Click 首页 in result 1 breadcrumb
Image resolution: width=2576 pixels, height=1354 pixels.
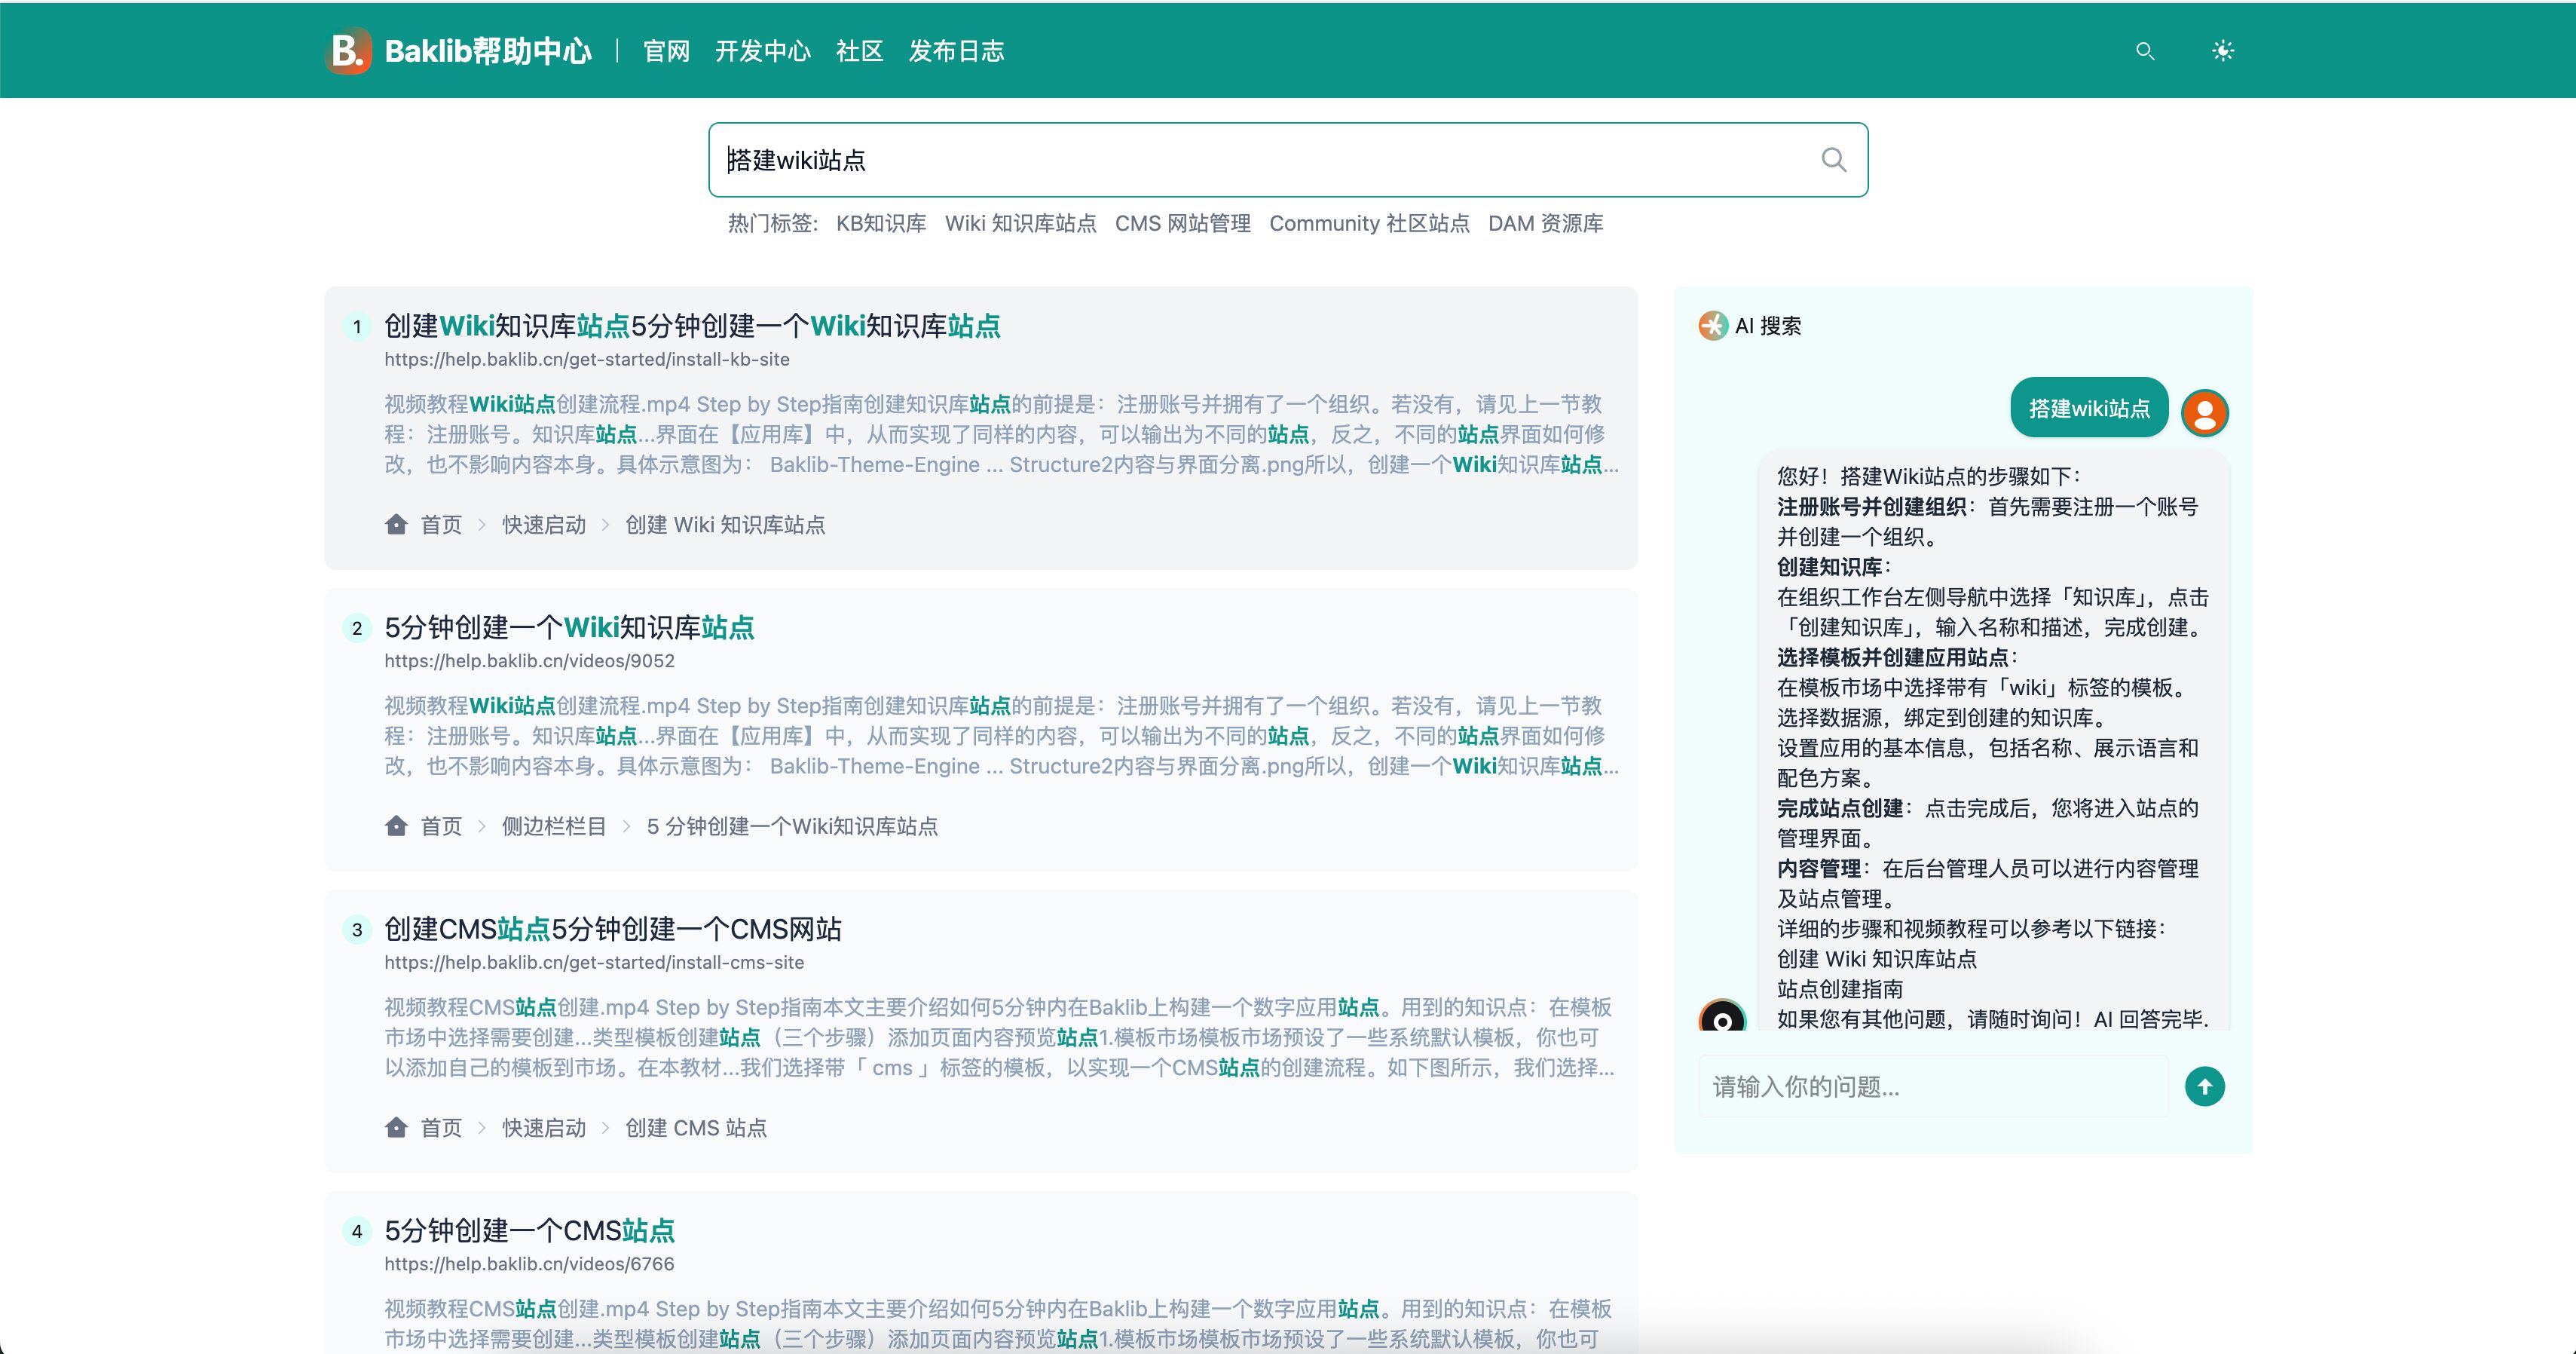[x=441, y=524]
